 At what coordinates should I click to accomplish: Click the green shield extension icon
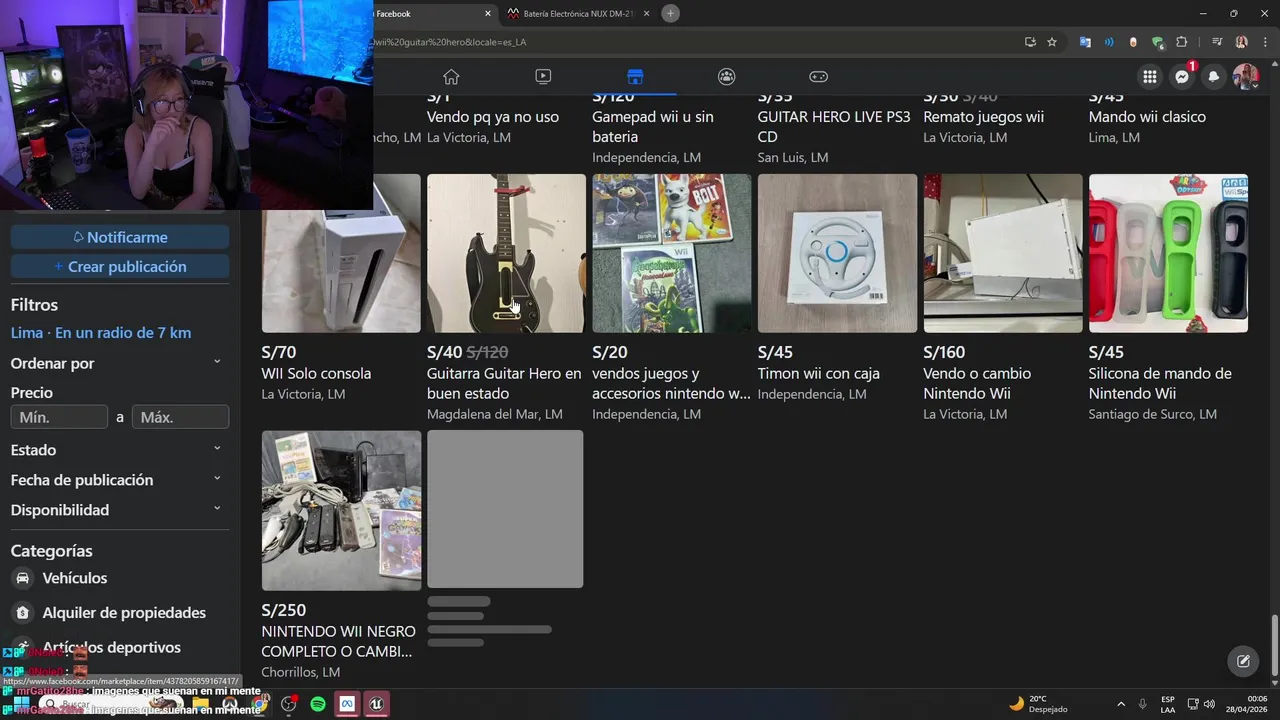[1157, 42]
